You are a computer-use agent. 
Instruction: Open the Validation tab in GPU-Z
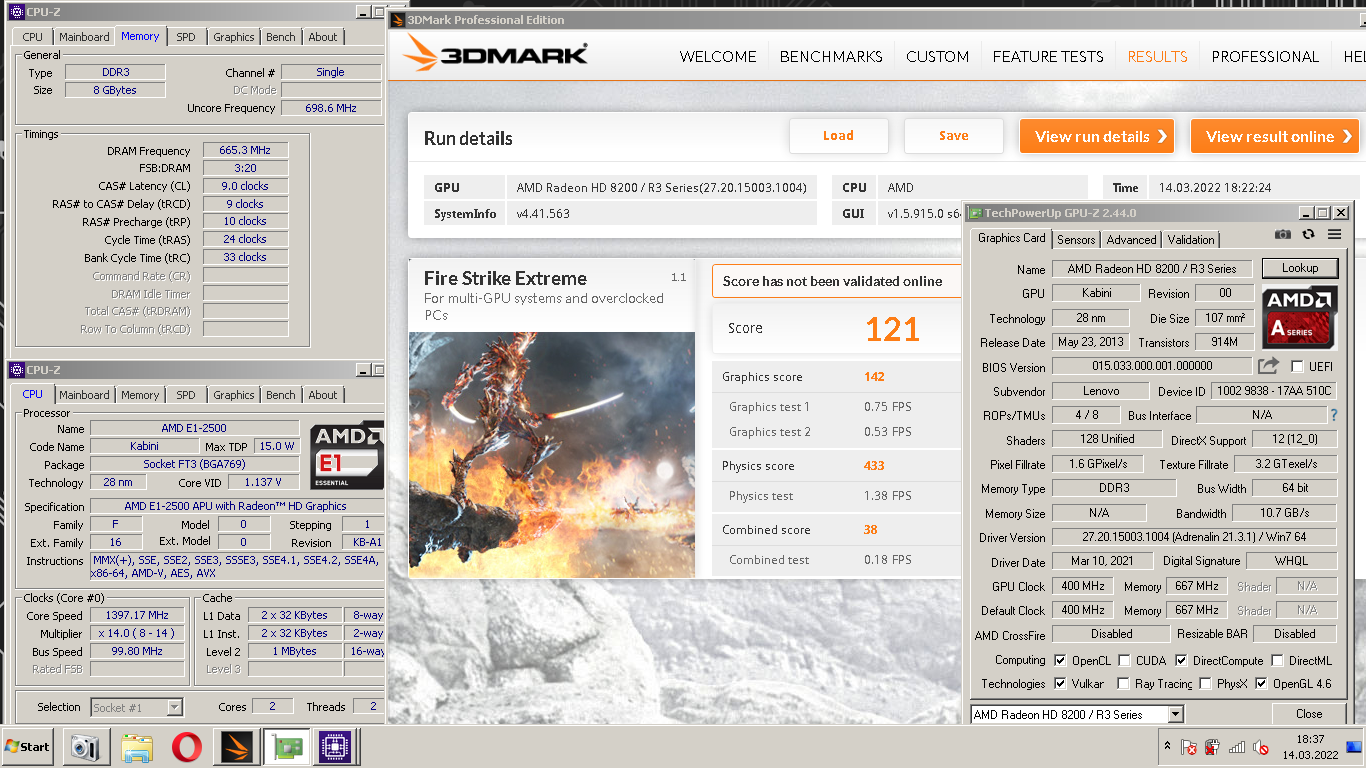click(x=1191, y=240)
